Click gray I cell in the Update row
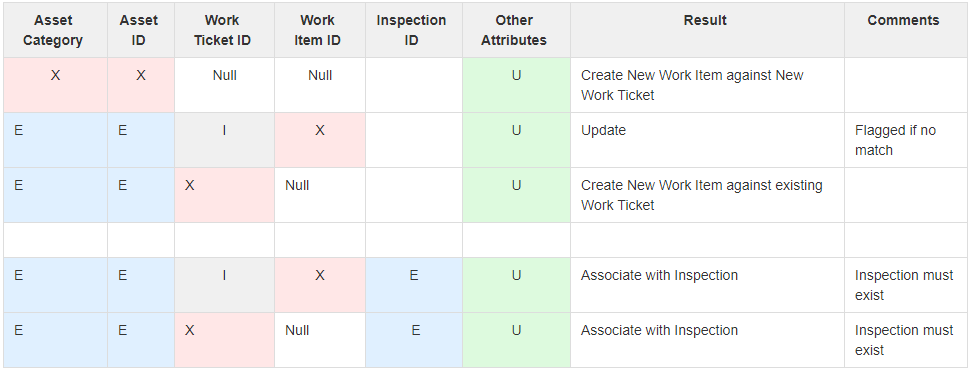 pyautogui.click(x=224, y=140)
